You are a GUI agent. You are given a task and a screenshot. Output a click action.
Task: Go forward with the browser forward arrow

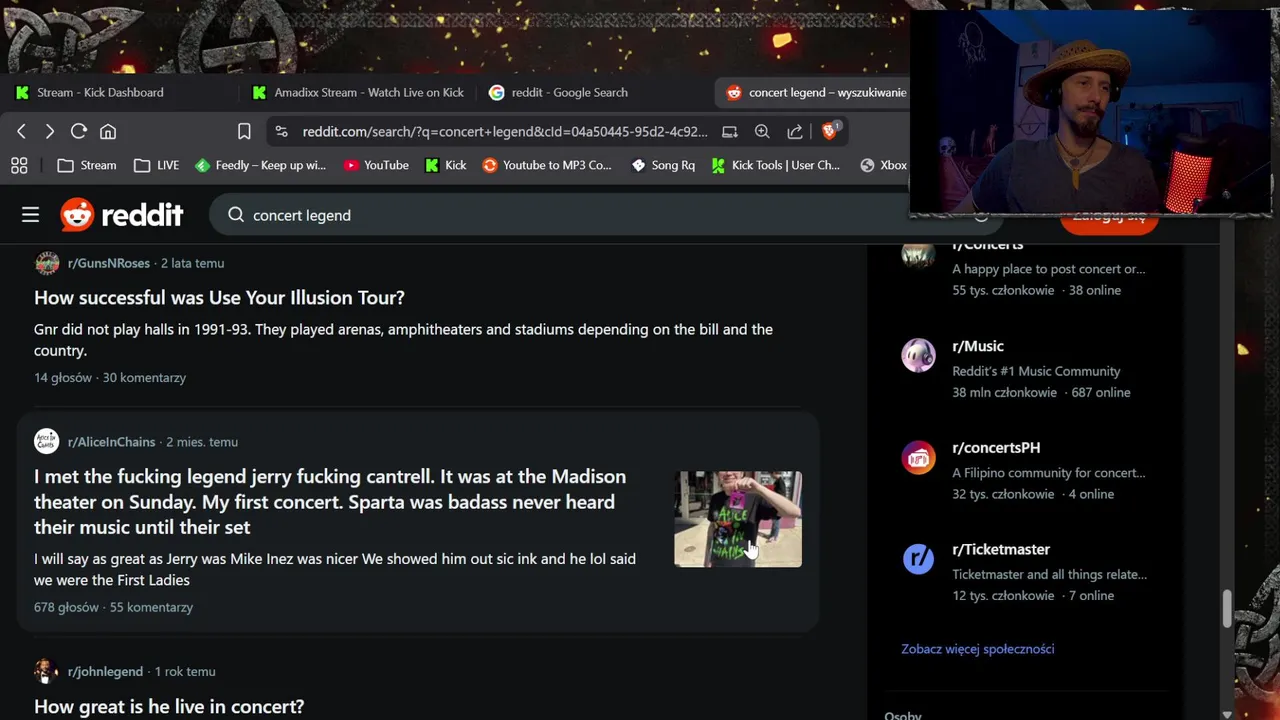(49, 131)
